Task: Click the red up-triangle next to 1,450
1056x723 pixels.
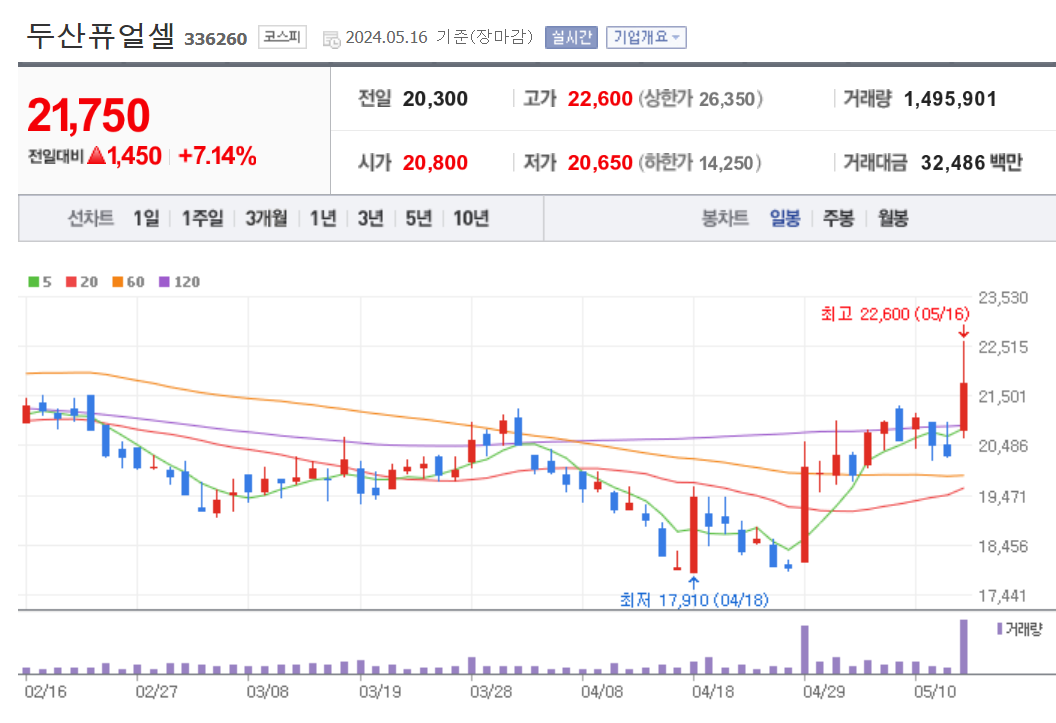Action: (x=96, y=156)
